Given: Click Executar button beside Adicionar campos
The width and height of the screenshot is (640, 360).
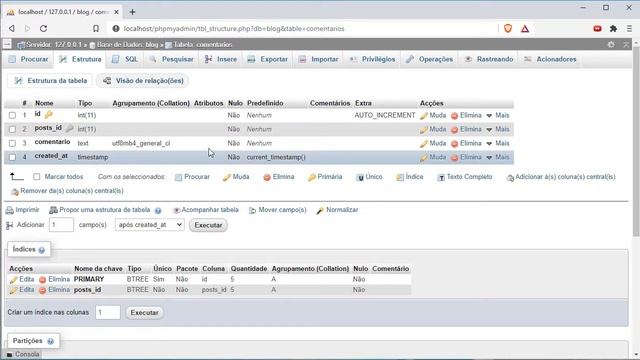Looking at the screenshot, I should tap(208, 225).
